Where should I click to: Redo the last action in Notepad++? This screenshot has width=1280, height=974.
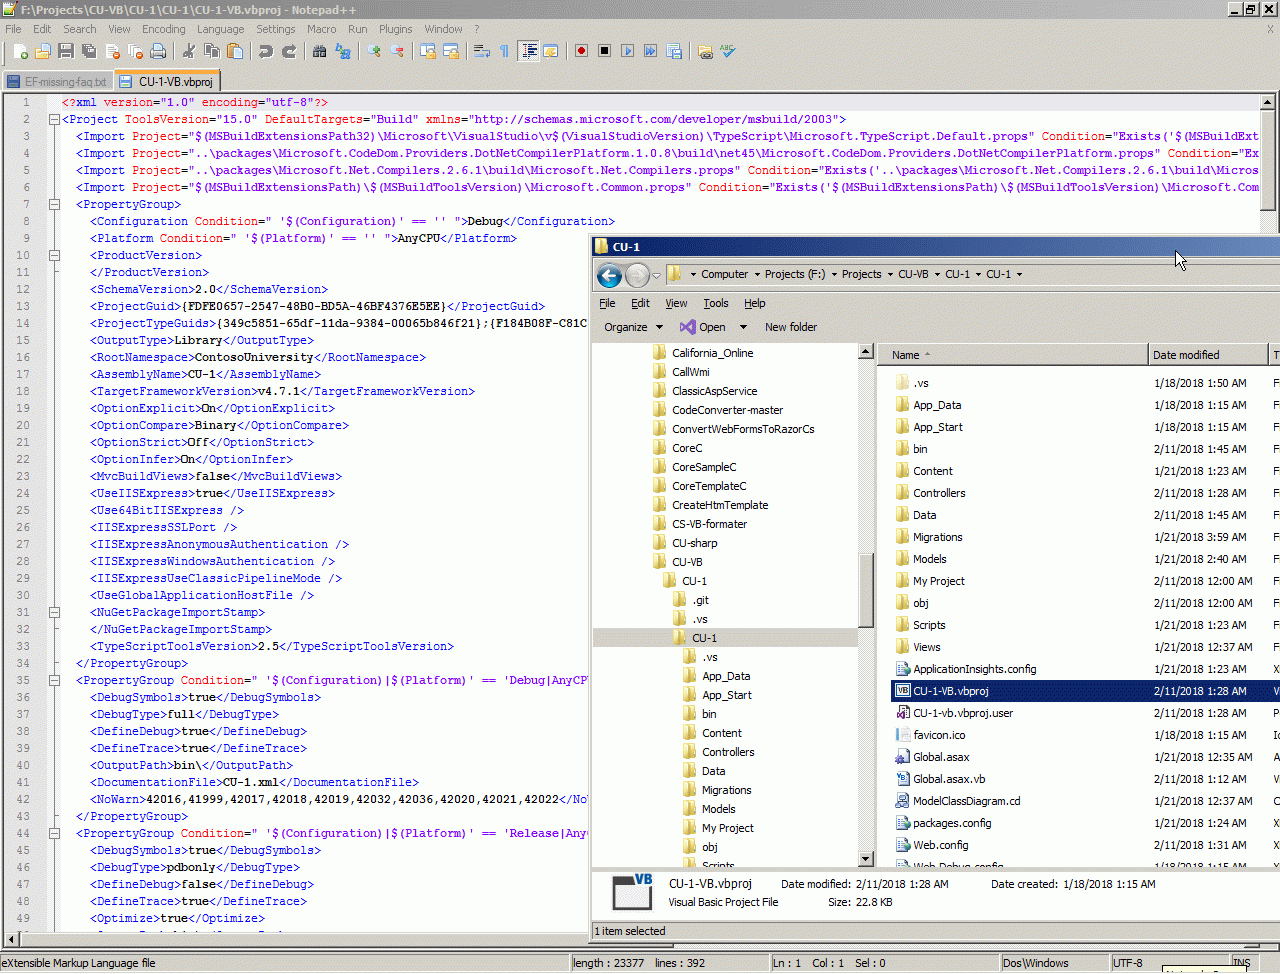[x=289, y=51]
